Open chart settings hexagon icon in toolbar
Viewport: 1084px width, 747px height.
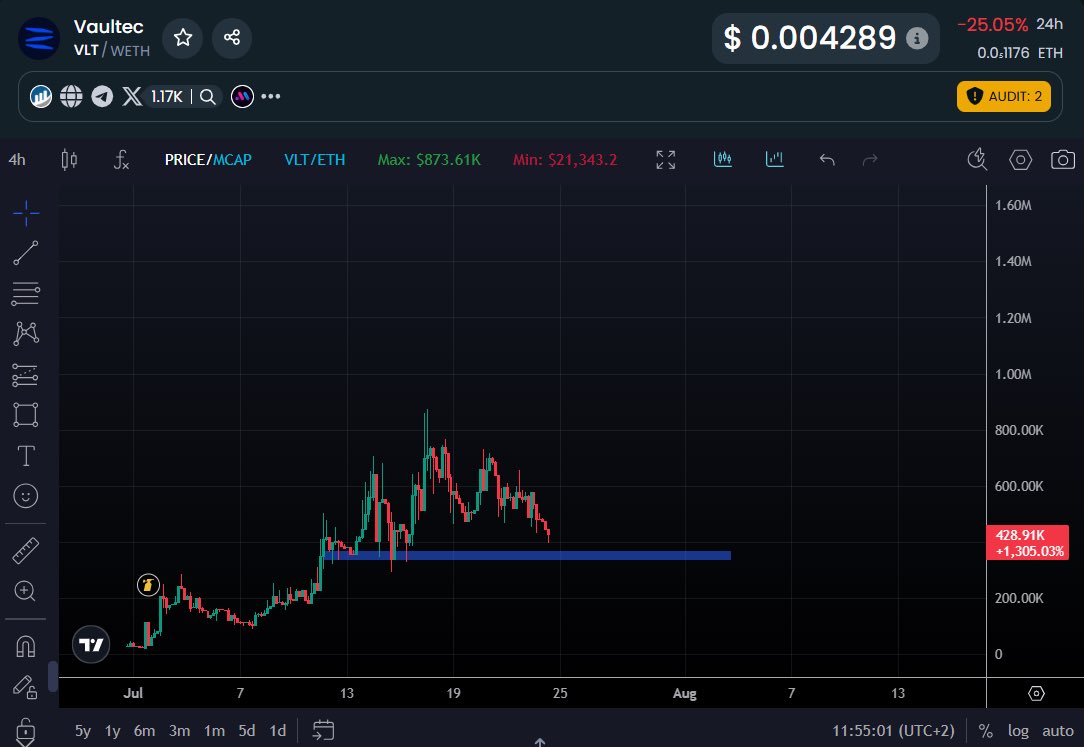coord(1020,160)
